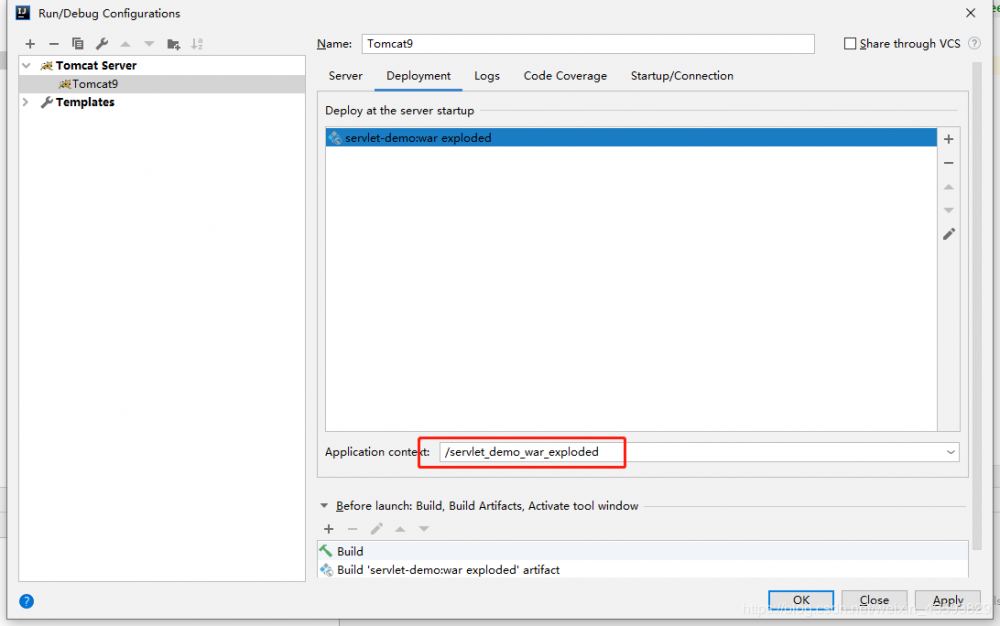The image size is (1000, 626).
Task: Apply the configuration changes
Action: pos(948,600)
